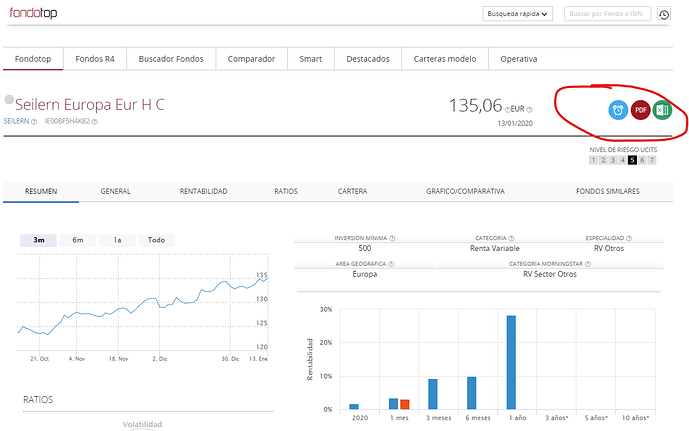Open the RENTABILIDAD section tab
Image resolution: width=689 pixels, height=431 pixels.
pyautogui.click(x=203, y=192)
